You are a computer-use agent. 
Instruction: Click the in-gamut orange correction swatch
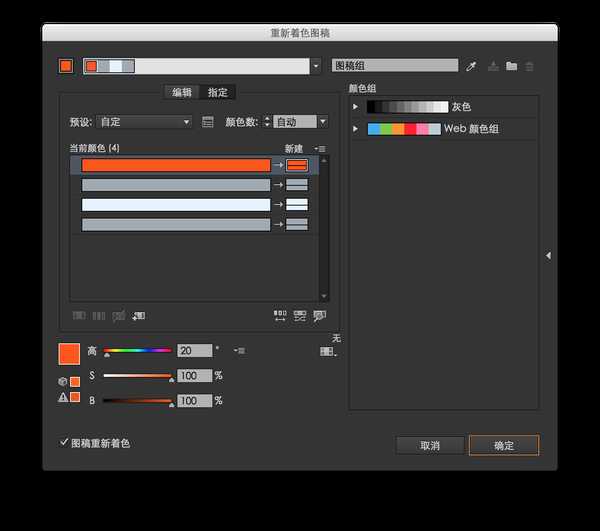pyautogui.click(x=75, y=397)
